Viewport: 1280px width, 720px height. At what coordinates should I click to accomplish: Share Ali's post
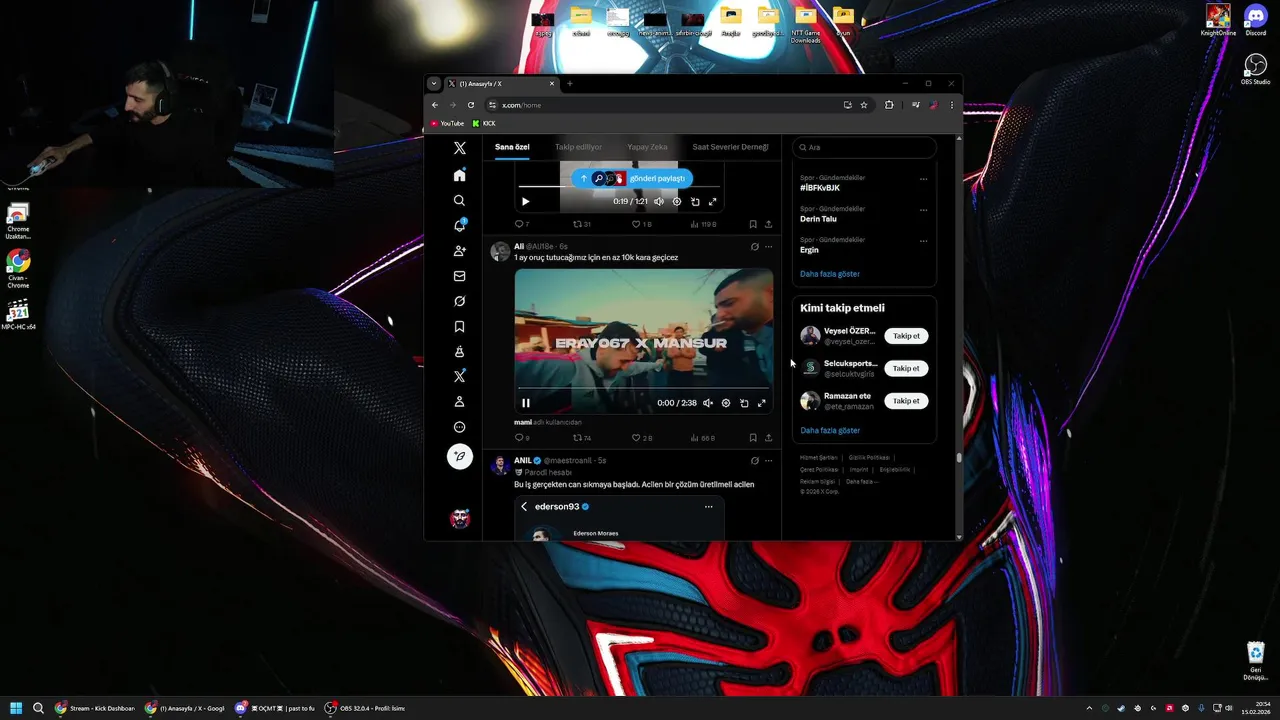(x=768, y=438)
